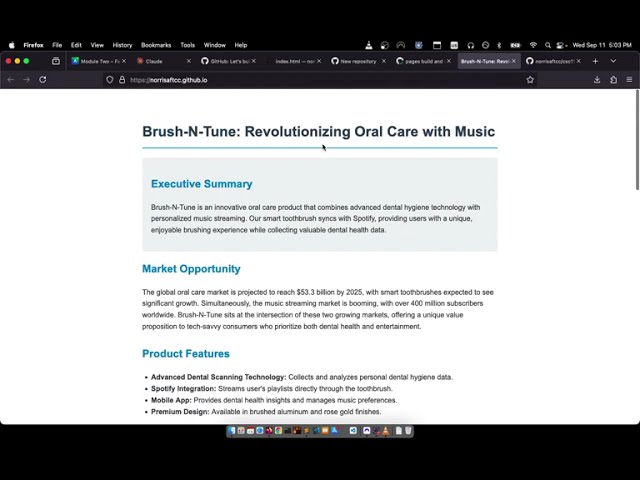The width and height of the screenshot is (640, 480).
Task: Open Launchpad from the Dock
Action: coord(241,431)
